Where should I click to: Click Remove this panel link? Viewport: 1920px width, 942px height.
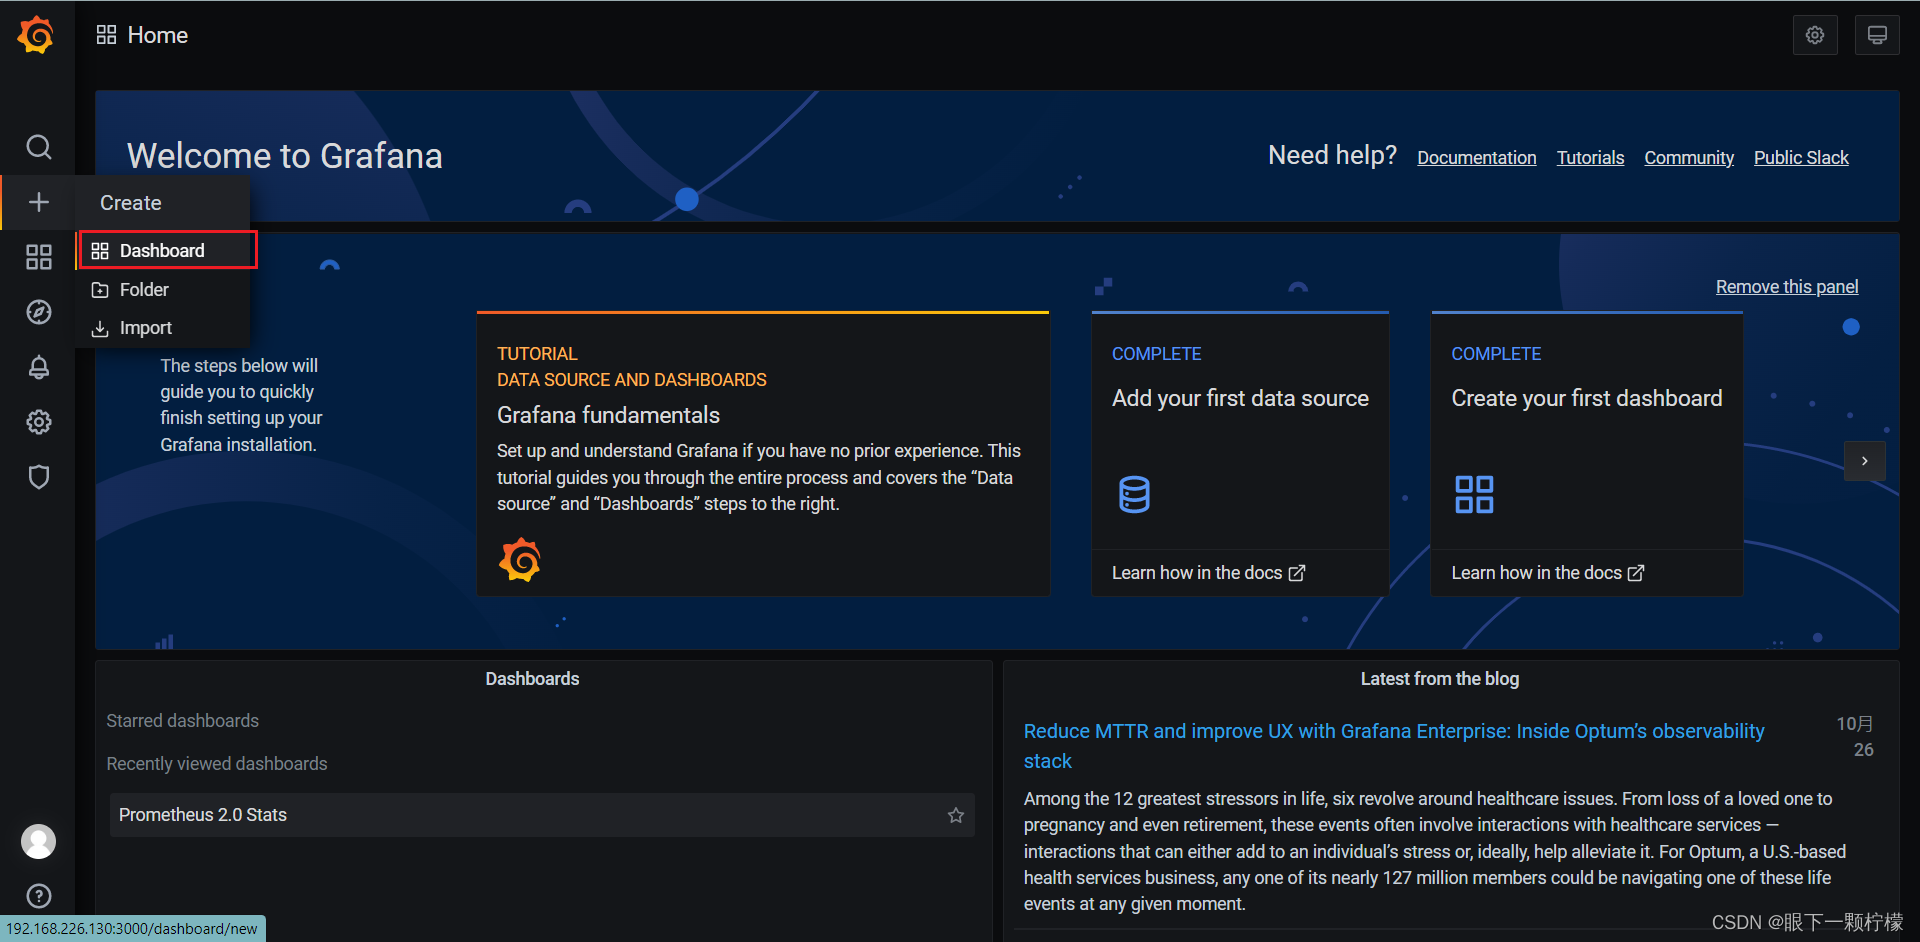pos(1787,287)
